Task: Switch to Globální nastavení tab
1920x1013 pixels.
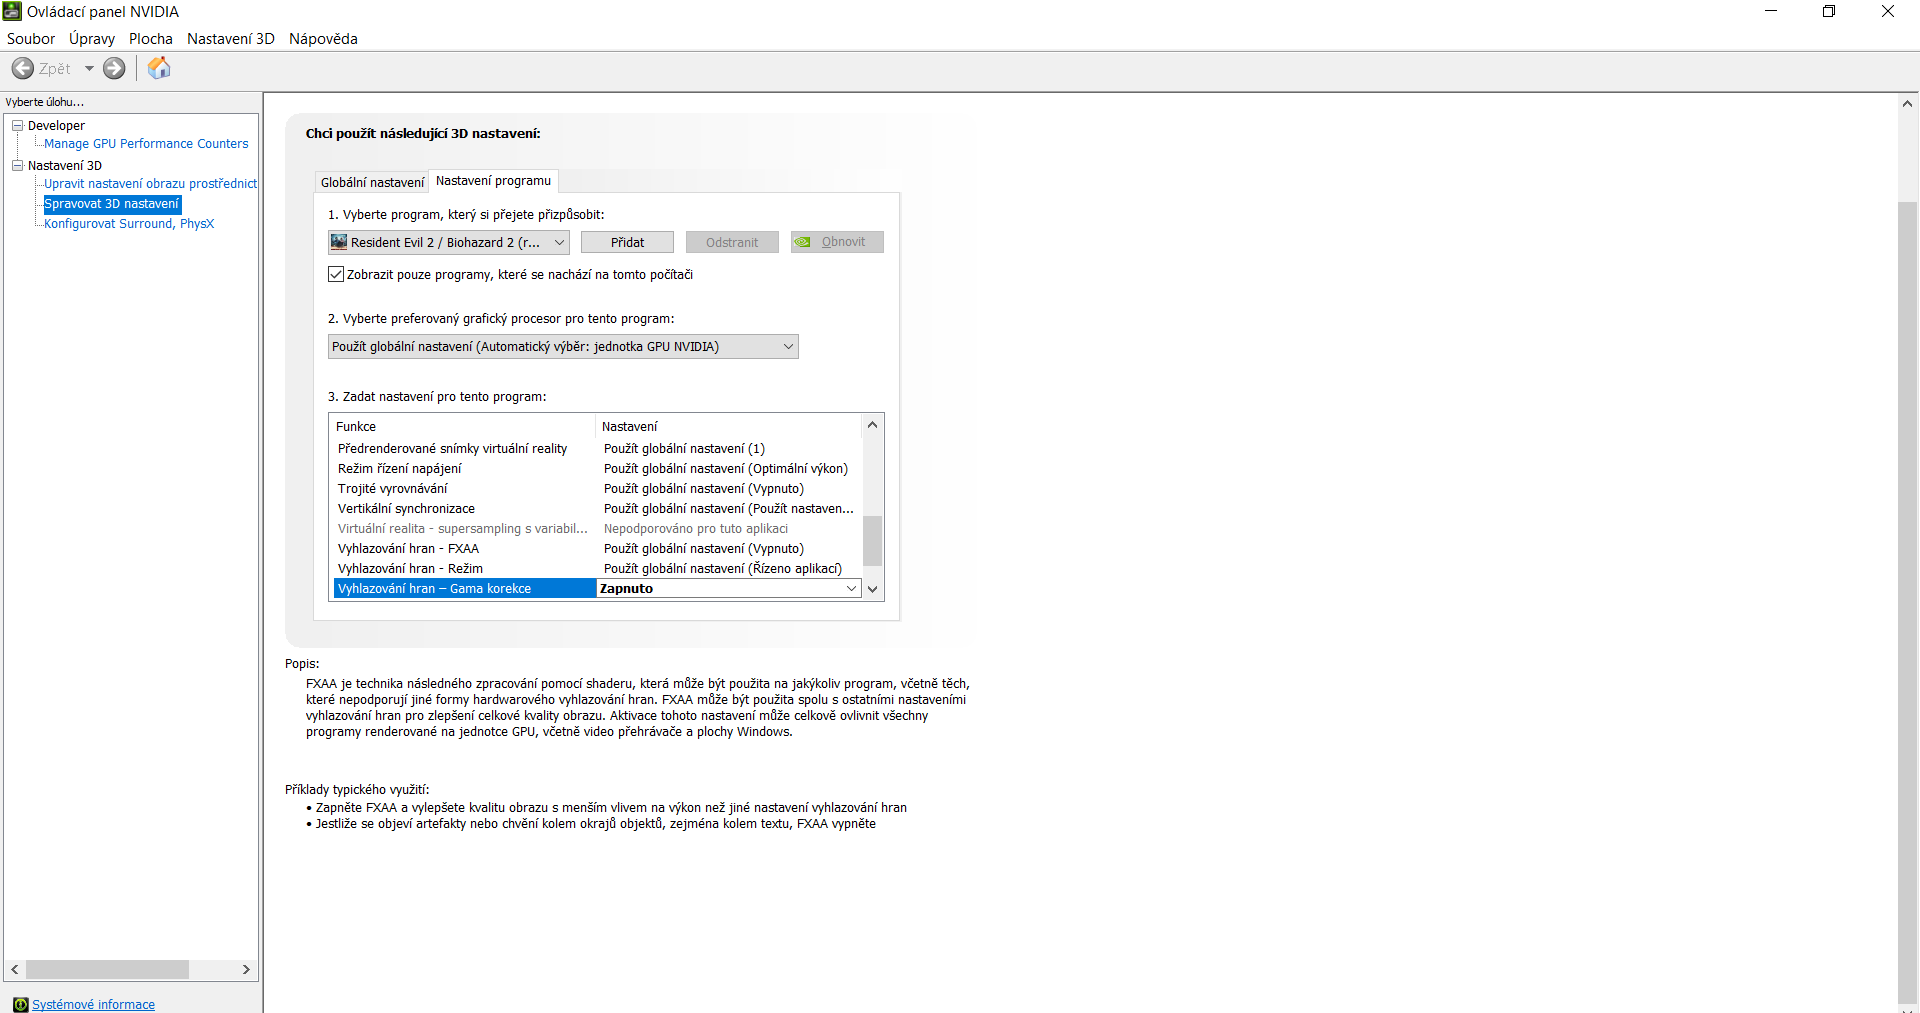Action: coord(372,182)
